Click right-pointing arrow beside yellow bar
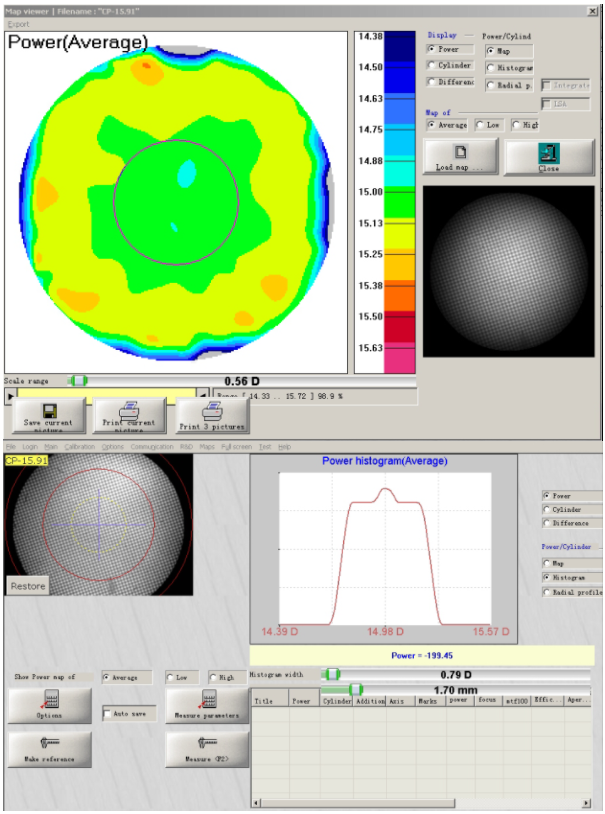 point(9,396)
